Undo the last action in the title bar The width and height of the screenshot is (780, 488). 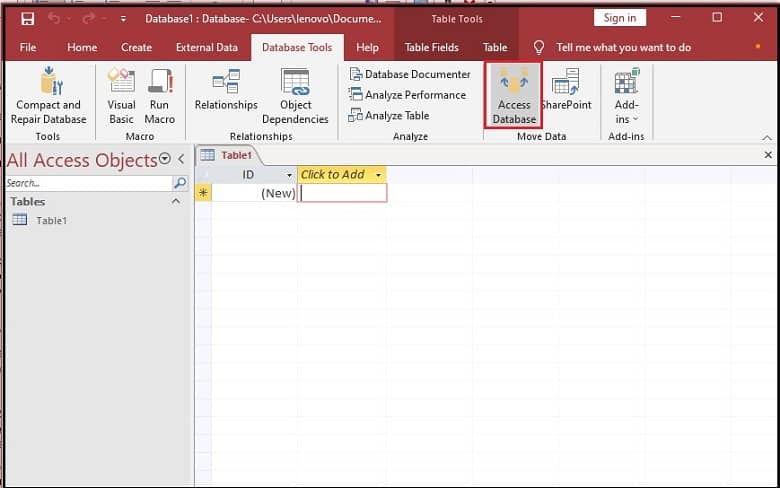point(54,19)
